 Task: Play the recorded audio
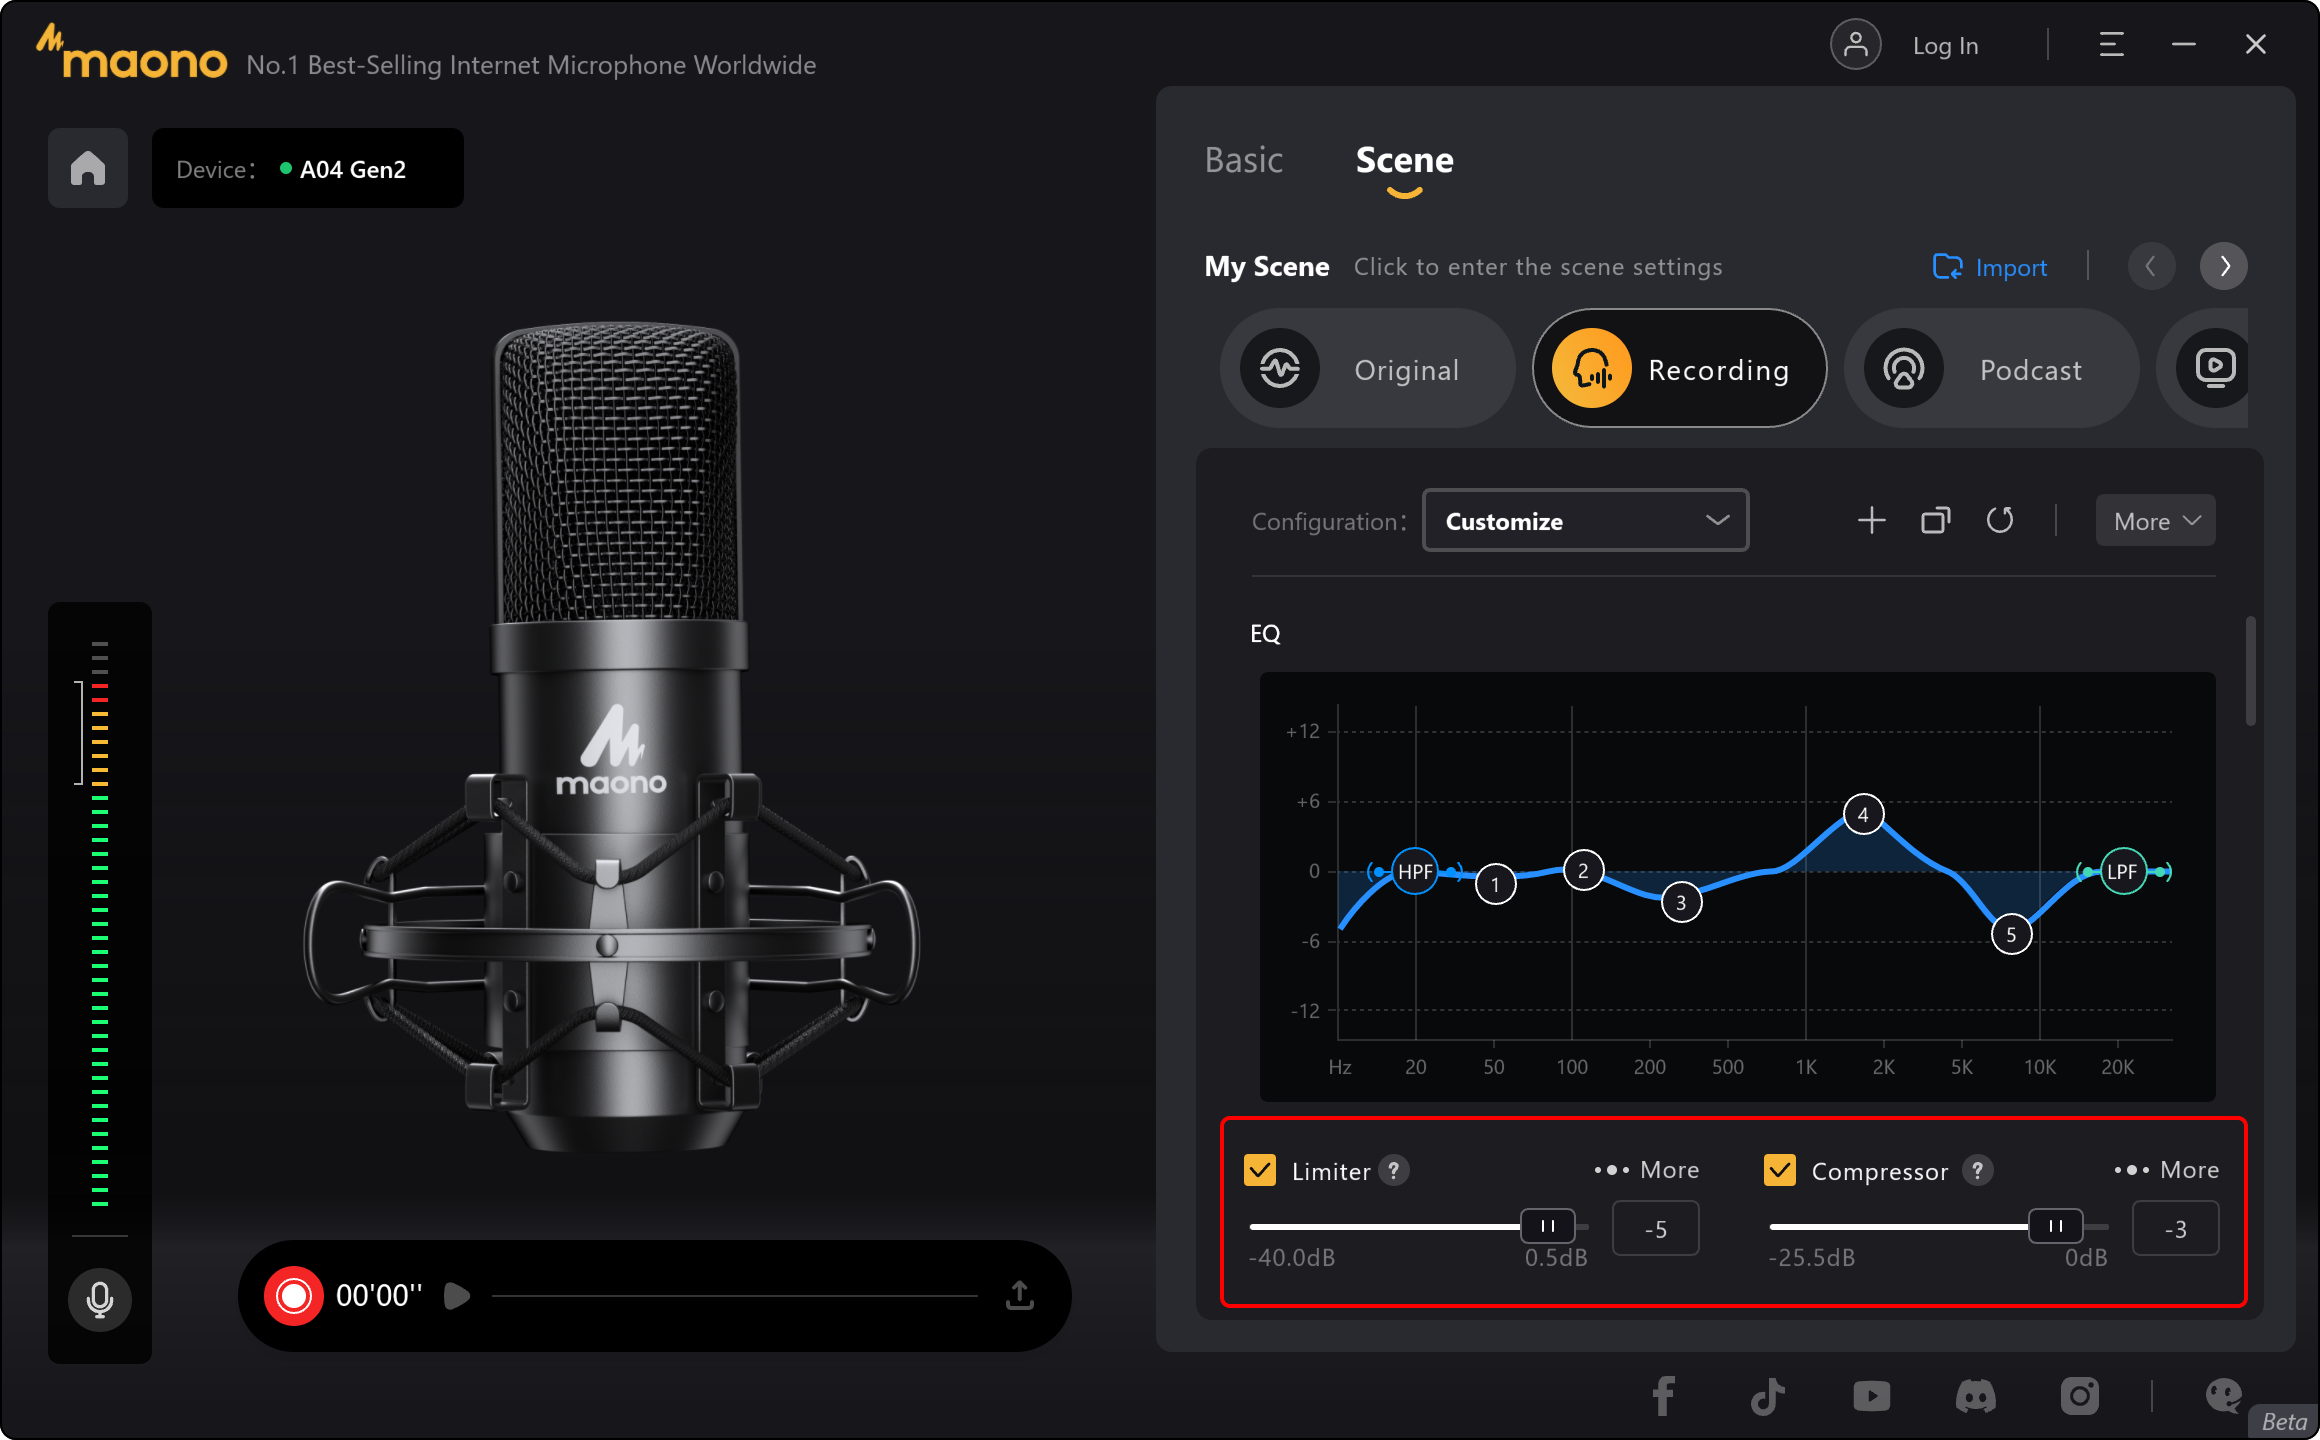pos(457,1296)
